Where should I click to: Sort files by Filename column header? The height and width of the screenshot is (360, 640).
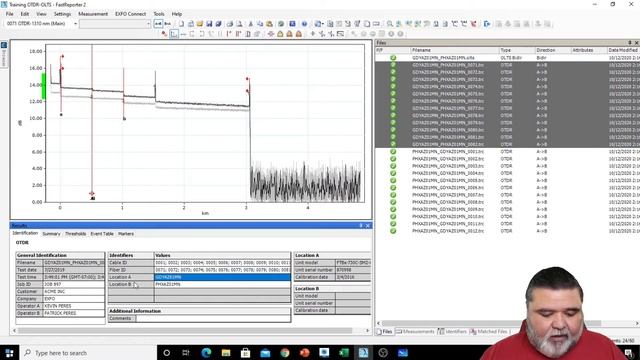(455, 50)
